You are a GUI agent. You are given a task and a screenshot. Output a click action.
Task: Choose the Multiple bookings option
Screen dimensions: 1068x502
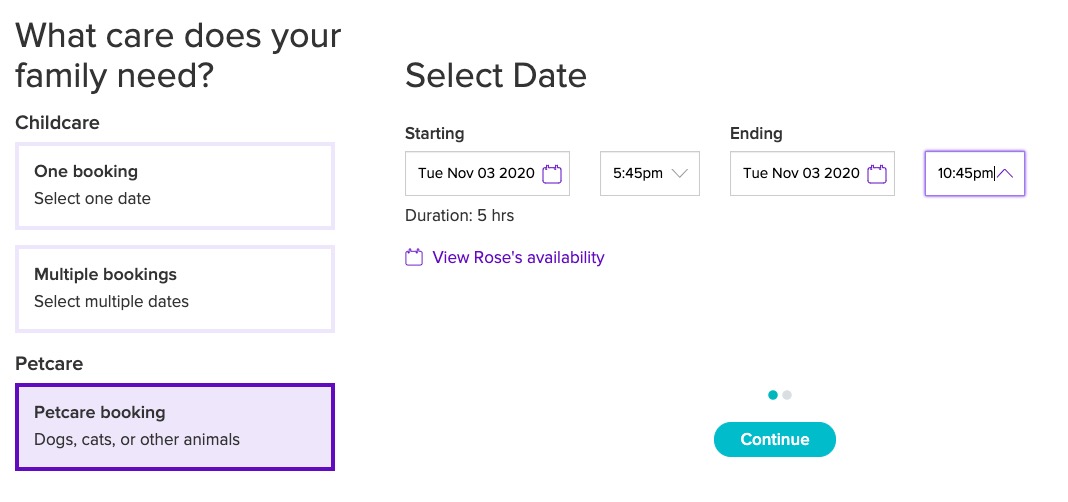tap(174, 289)
